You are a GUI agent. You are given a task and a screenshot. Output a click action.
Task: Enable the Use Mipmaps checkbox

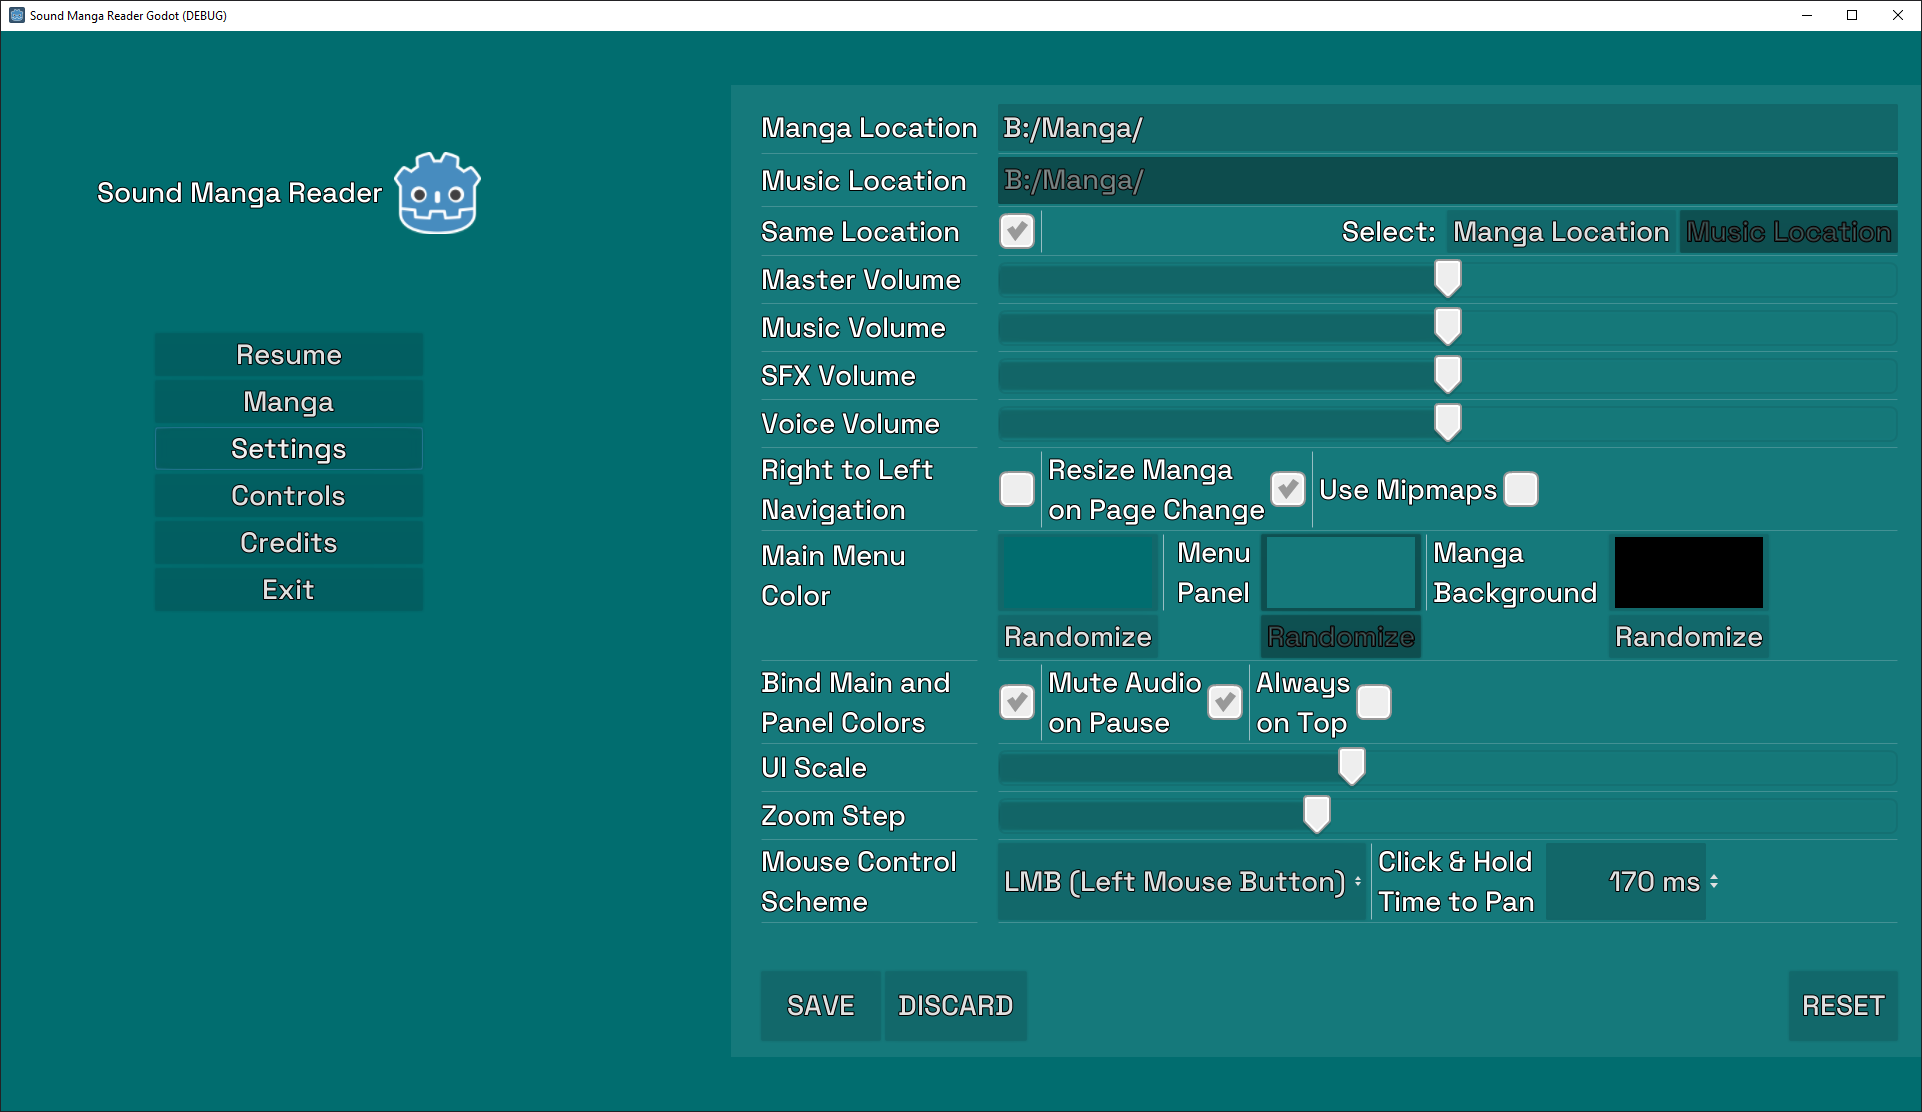(x=1521, y=490)
